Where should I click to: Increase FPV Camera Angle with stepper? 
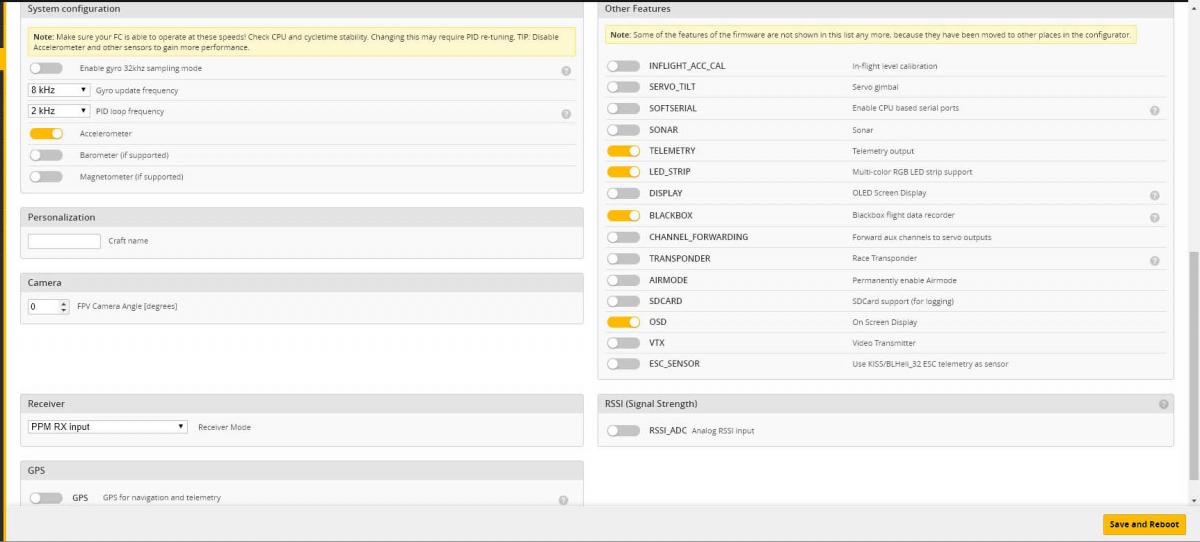click(x=64, y=303)
